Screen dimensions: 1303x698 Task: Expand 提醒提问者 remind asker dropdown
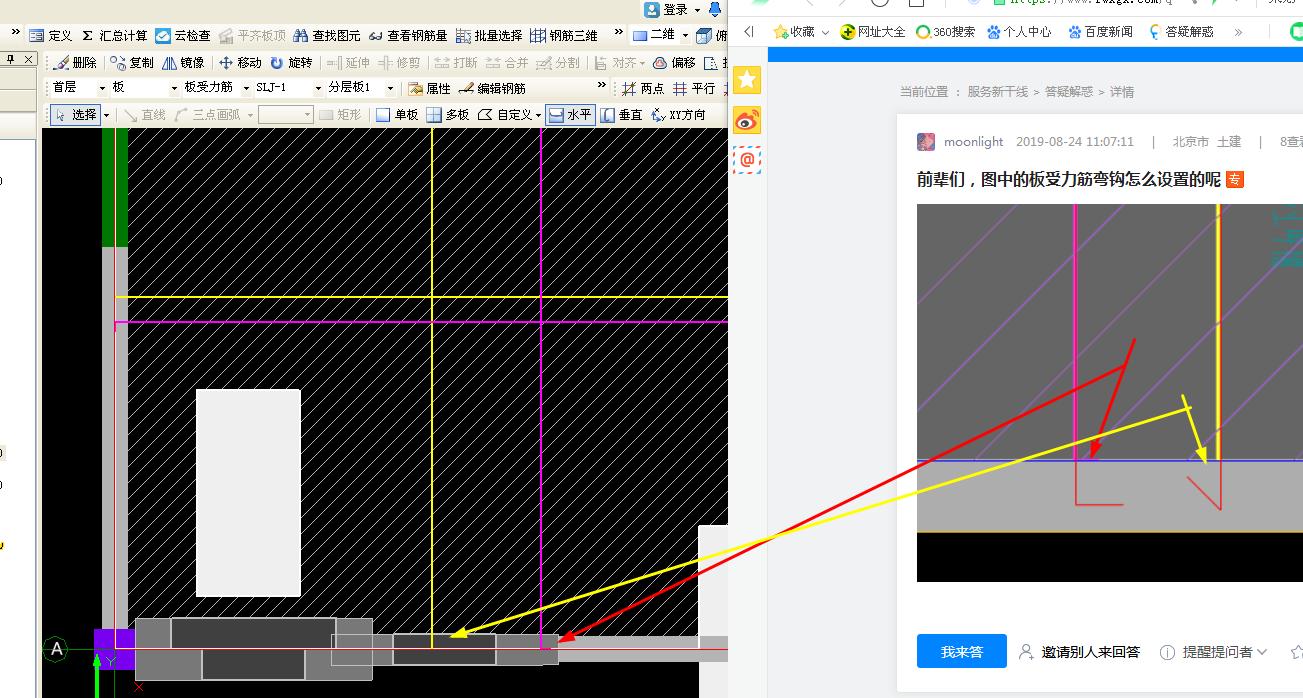1213,652
